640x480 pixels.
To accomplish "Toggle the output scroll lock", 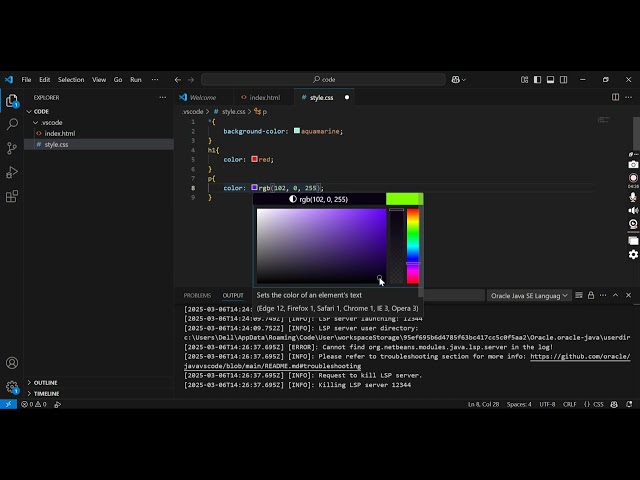I will coord(591,295).
